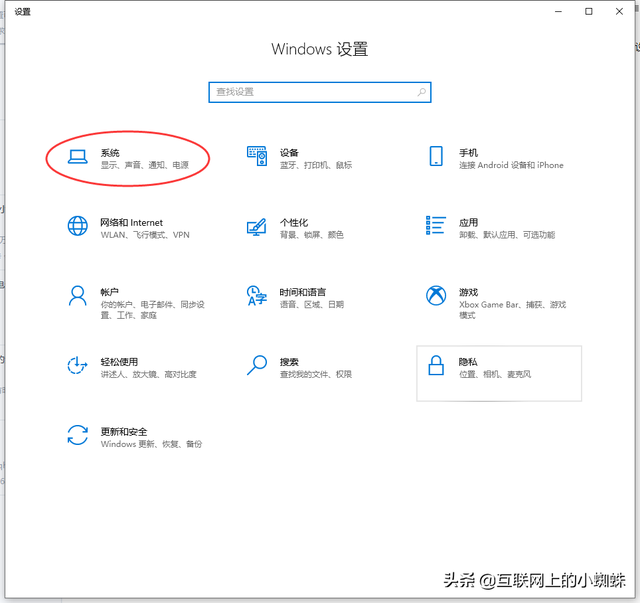Click the 手机 settings title
Viewport: 640px width, 603px height.
[468, 153]
